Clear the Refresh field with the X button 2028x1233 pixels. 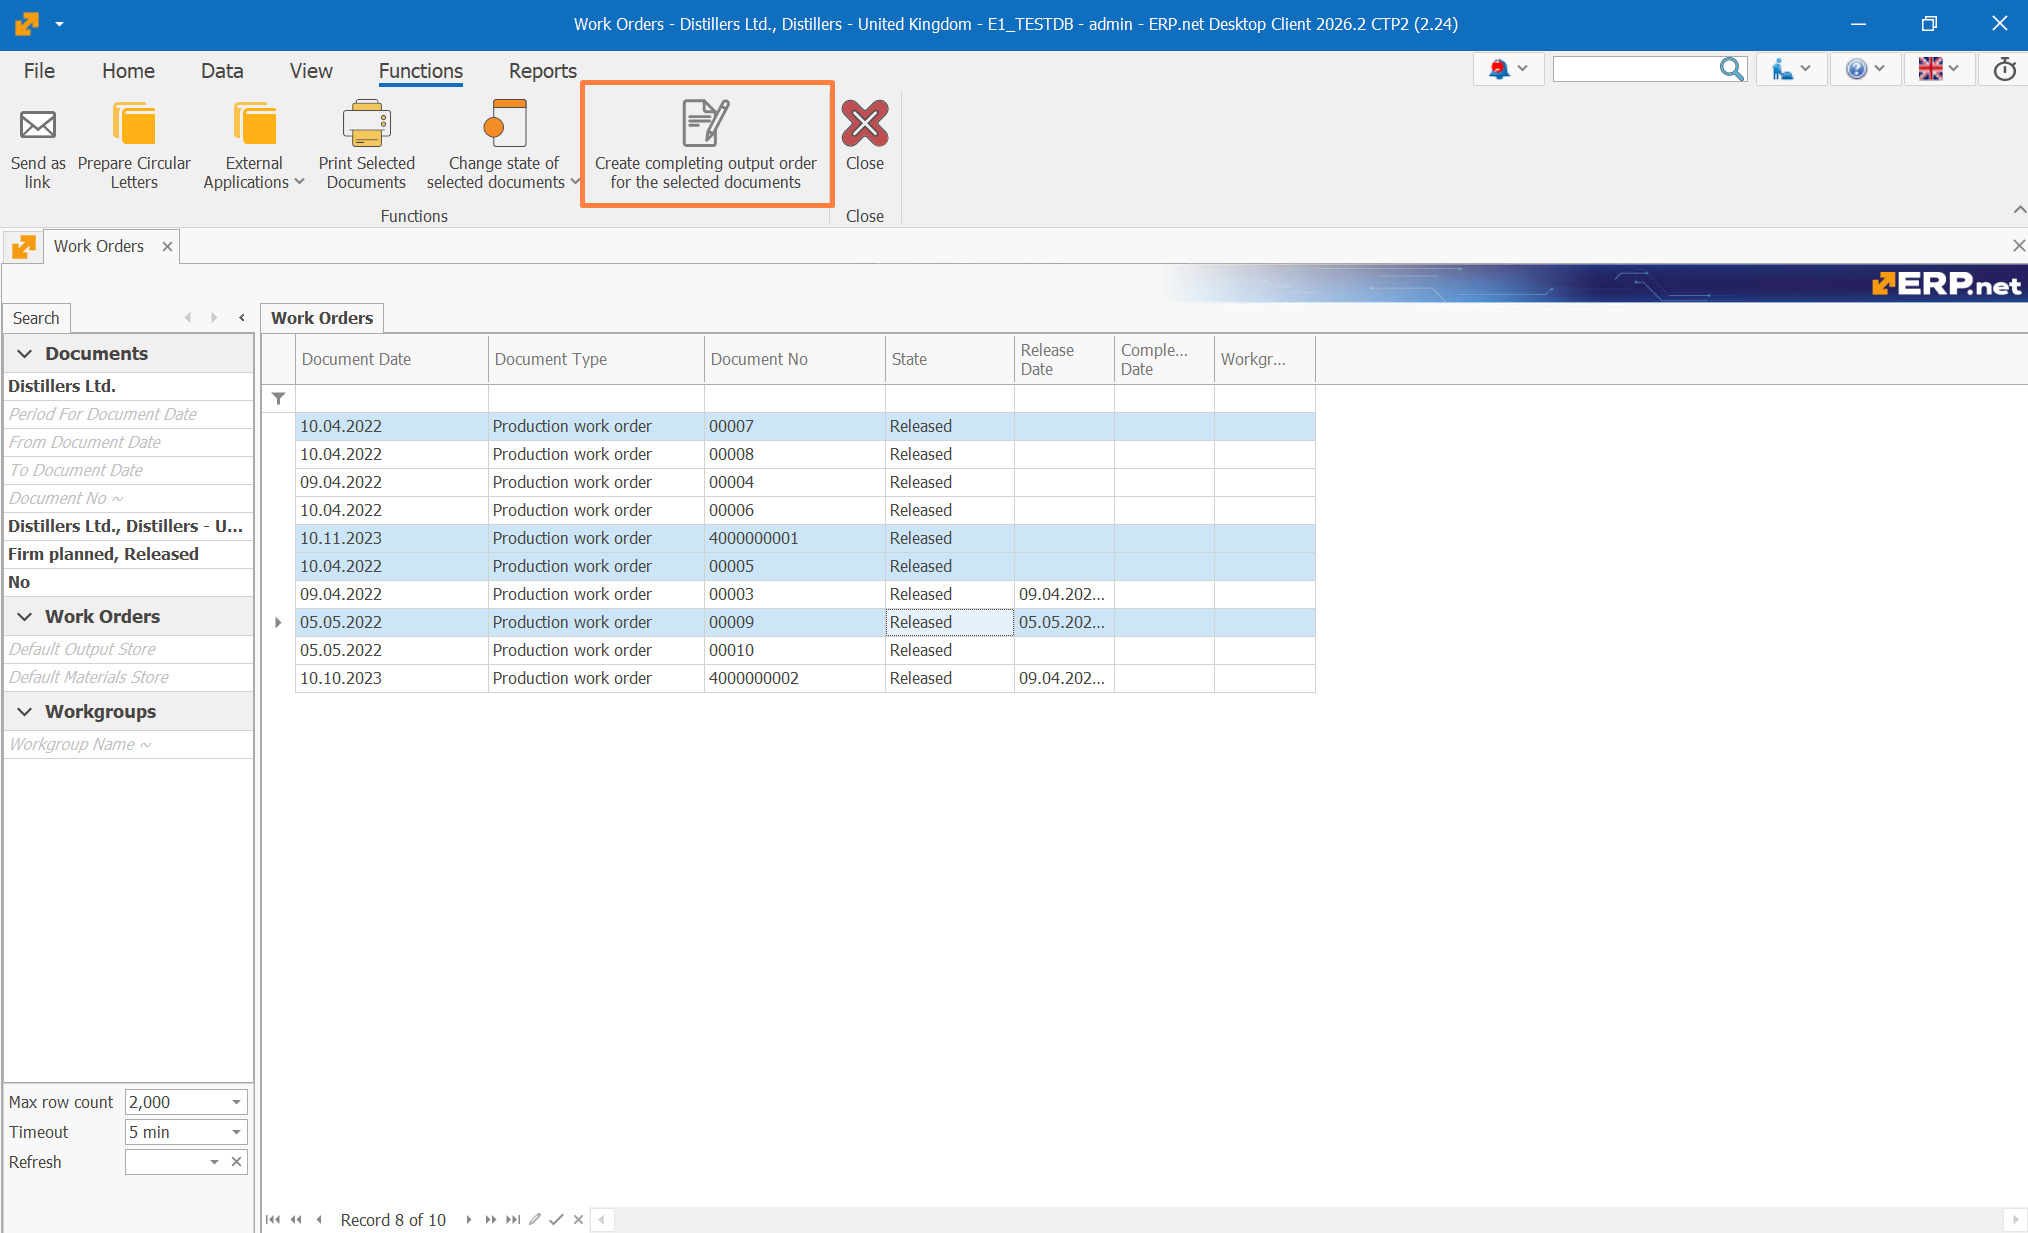pos(236,1162)
